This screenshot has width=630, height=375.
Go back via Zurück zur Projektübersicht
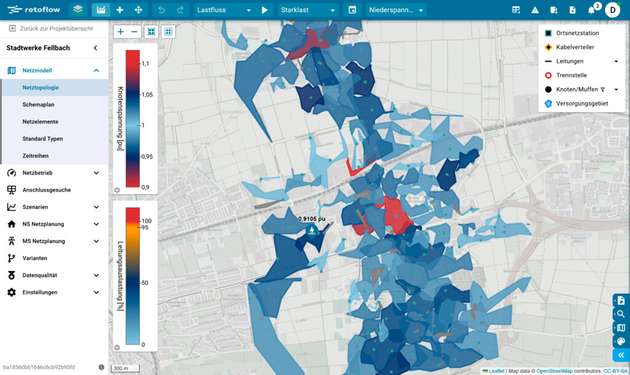tap(51, 28)
